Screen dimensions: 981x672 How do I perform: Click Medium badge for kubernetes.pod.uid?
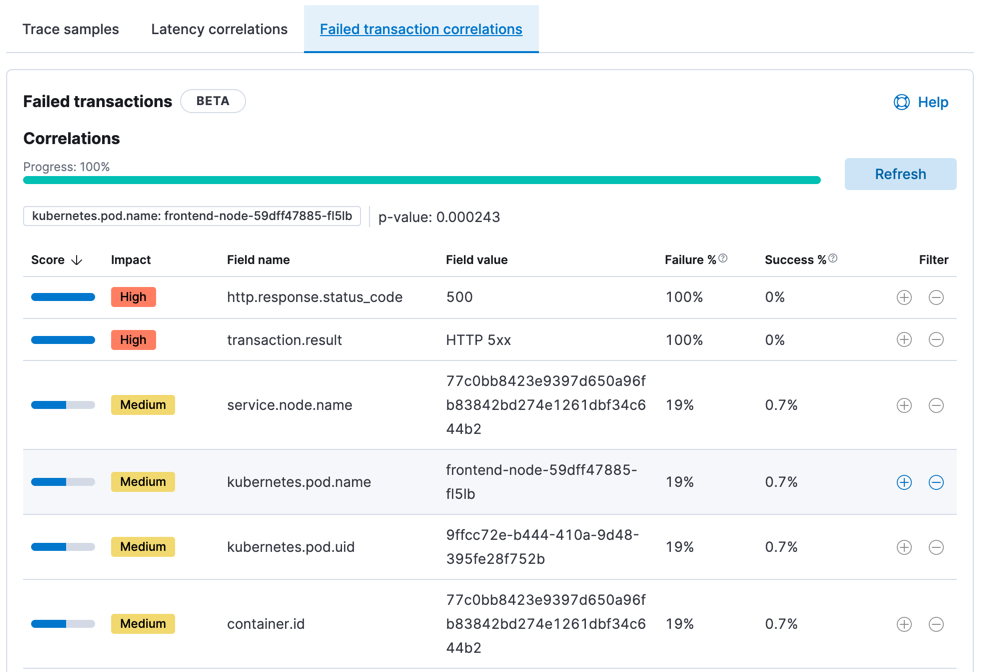click(x=143, y=547)
